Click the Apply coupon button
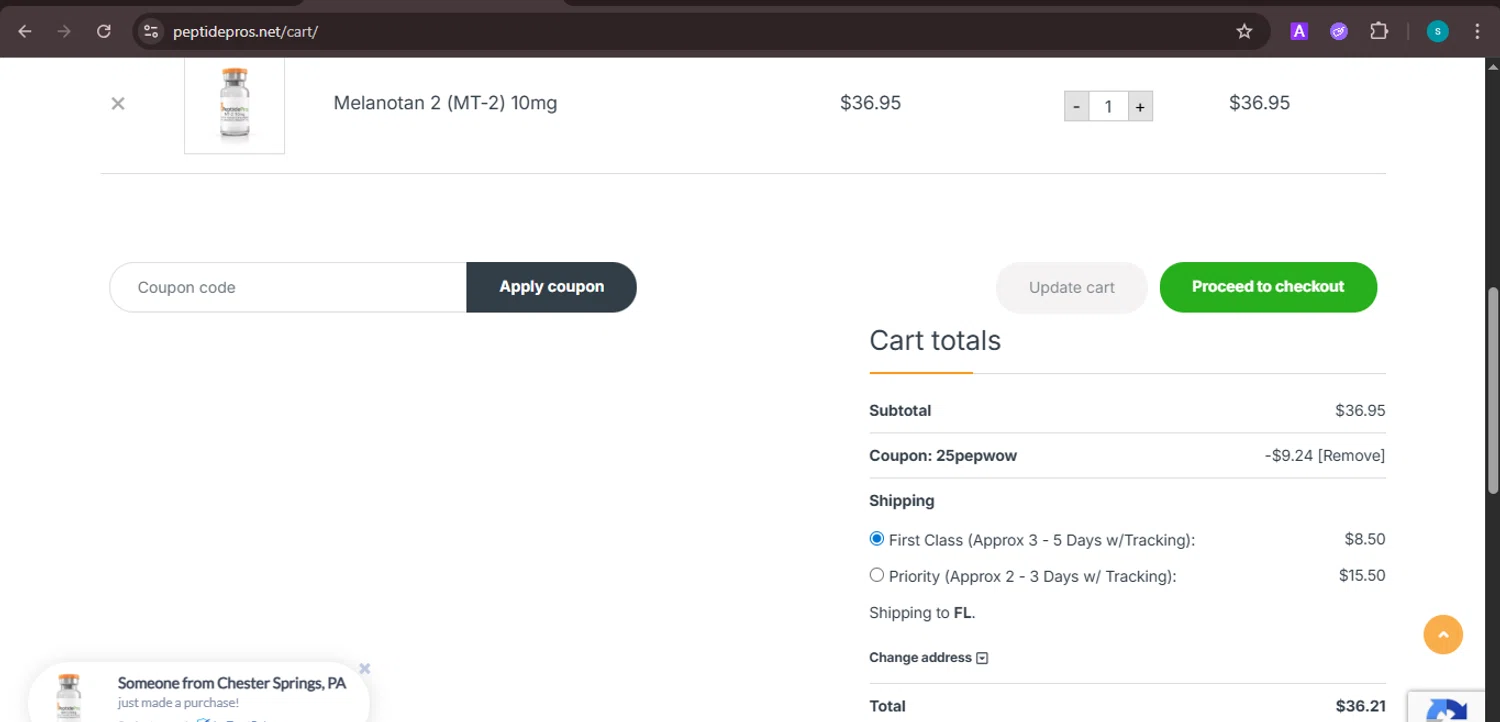Screen dimensions: 1500x722 pyautogui.click(x=551, y=287)
